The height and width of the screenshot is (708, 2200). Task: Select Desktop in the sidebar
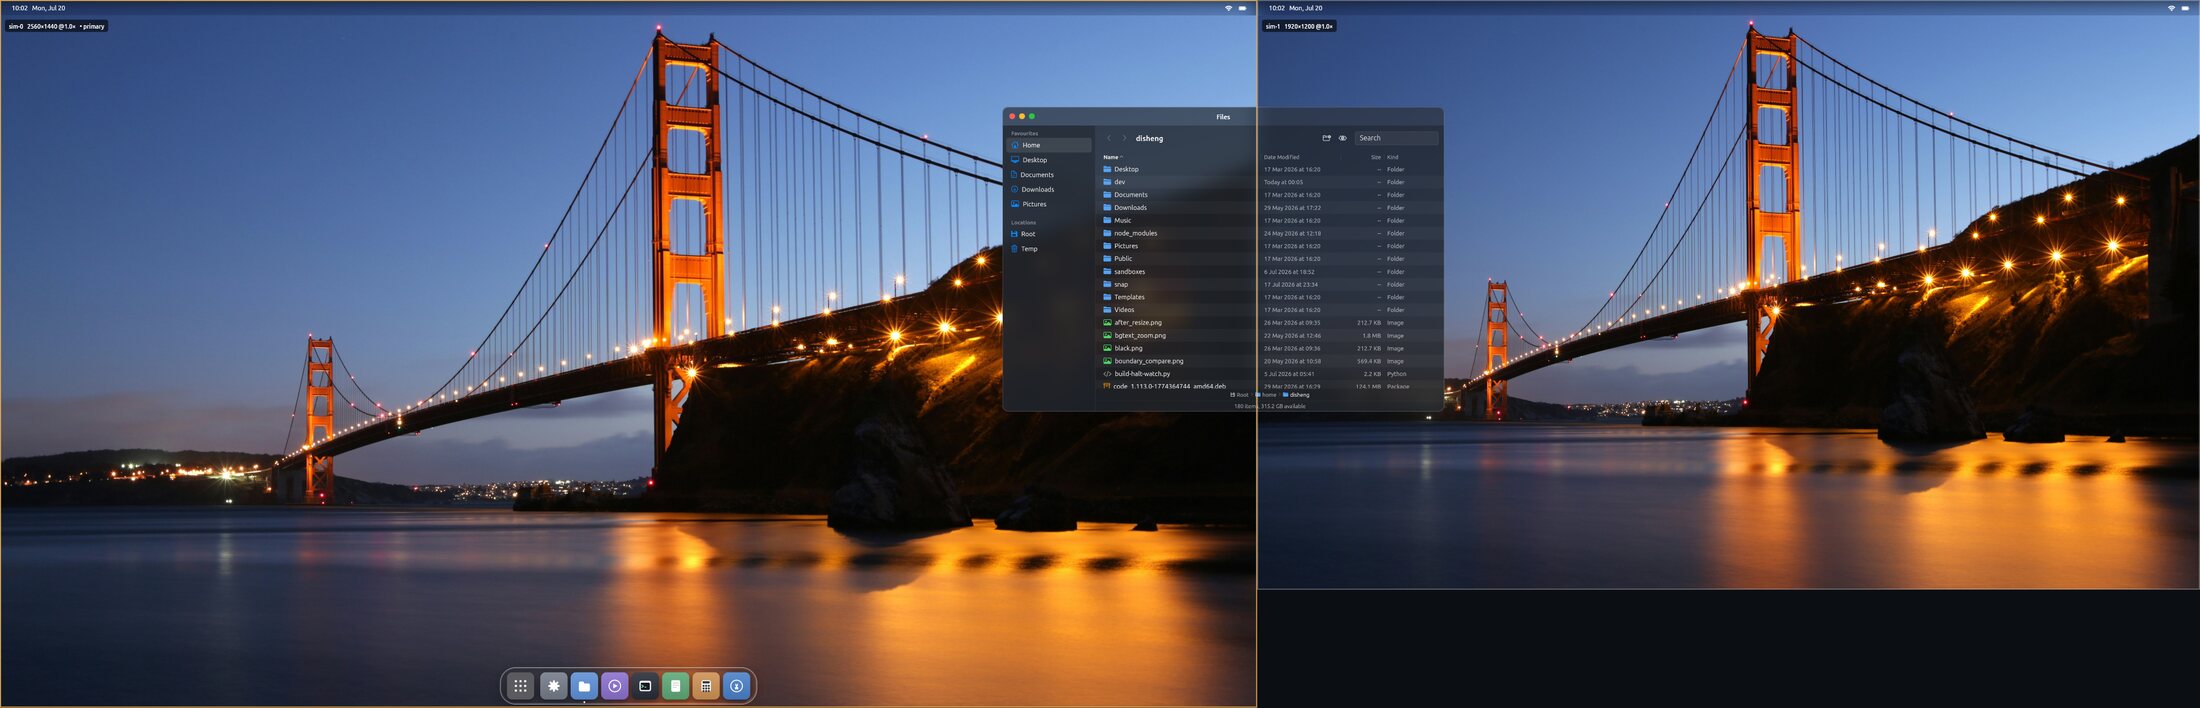coord(1049,160)
